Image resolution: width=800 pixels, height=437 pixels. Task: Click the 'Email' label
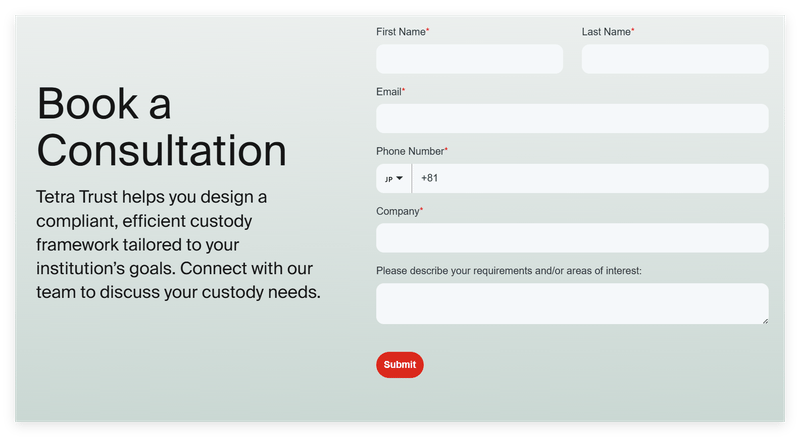pos(390,92)
